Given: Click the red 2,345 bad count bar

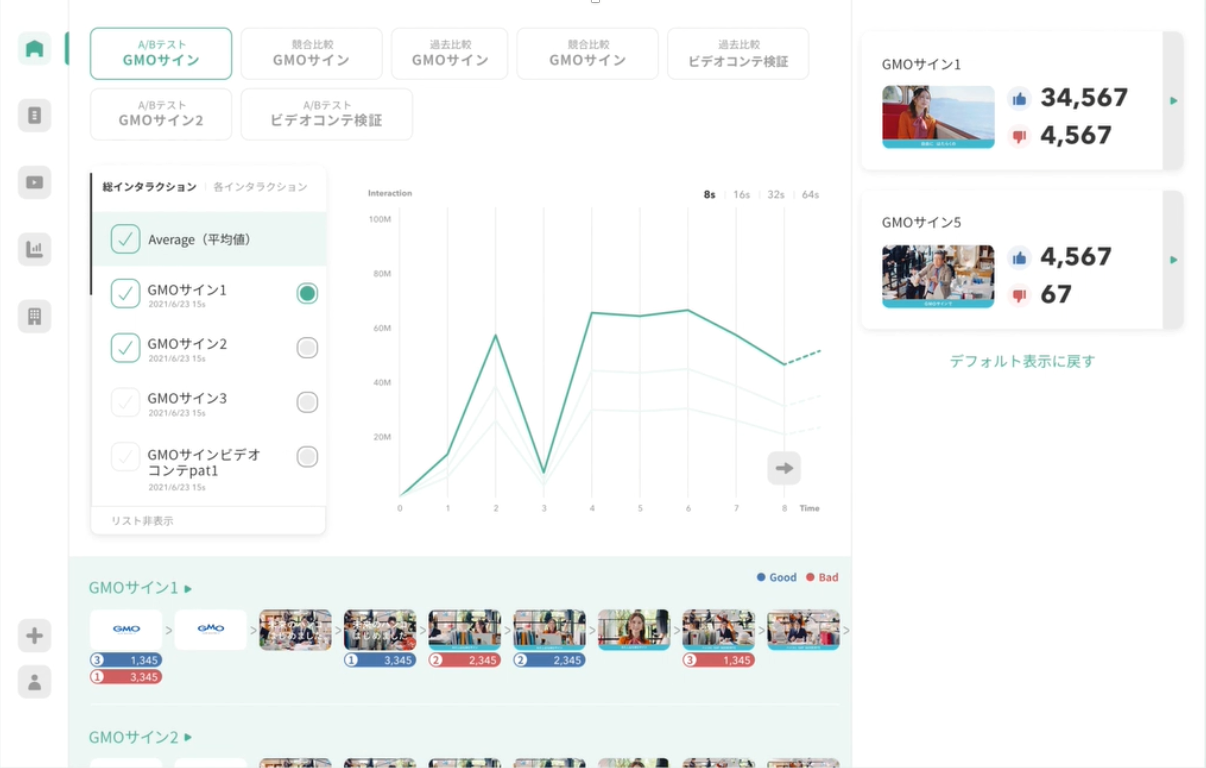Looking at the screenshot, I should tap(464, 660).
